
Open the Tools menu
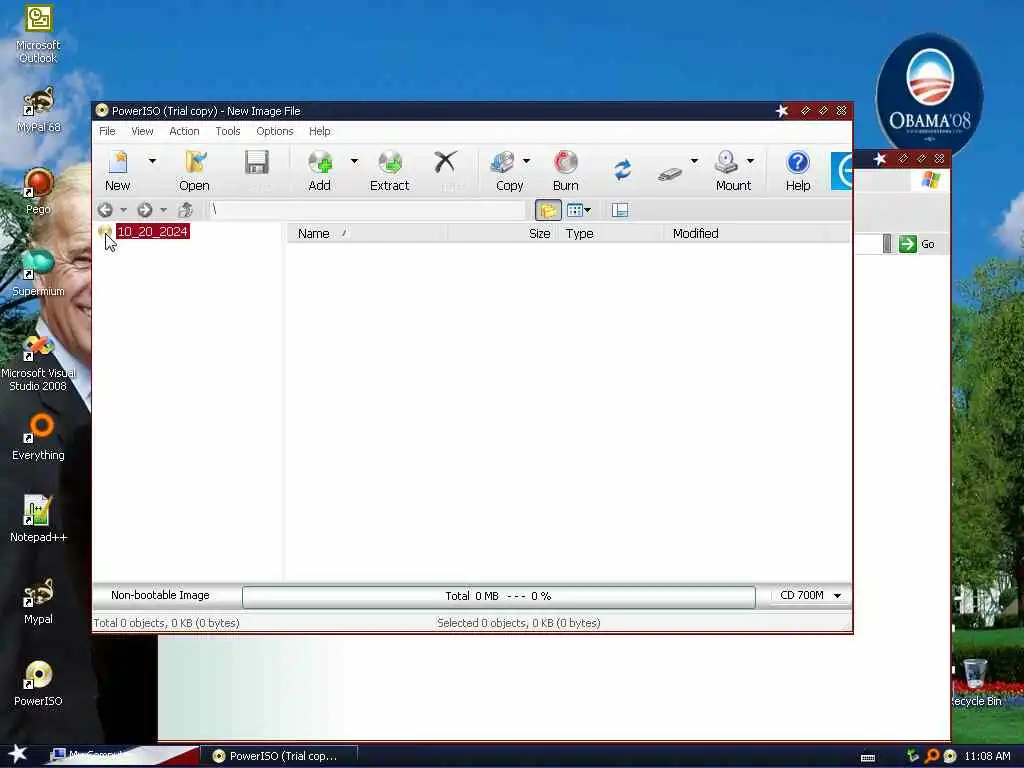tap(228, 131)
